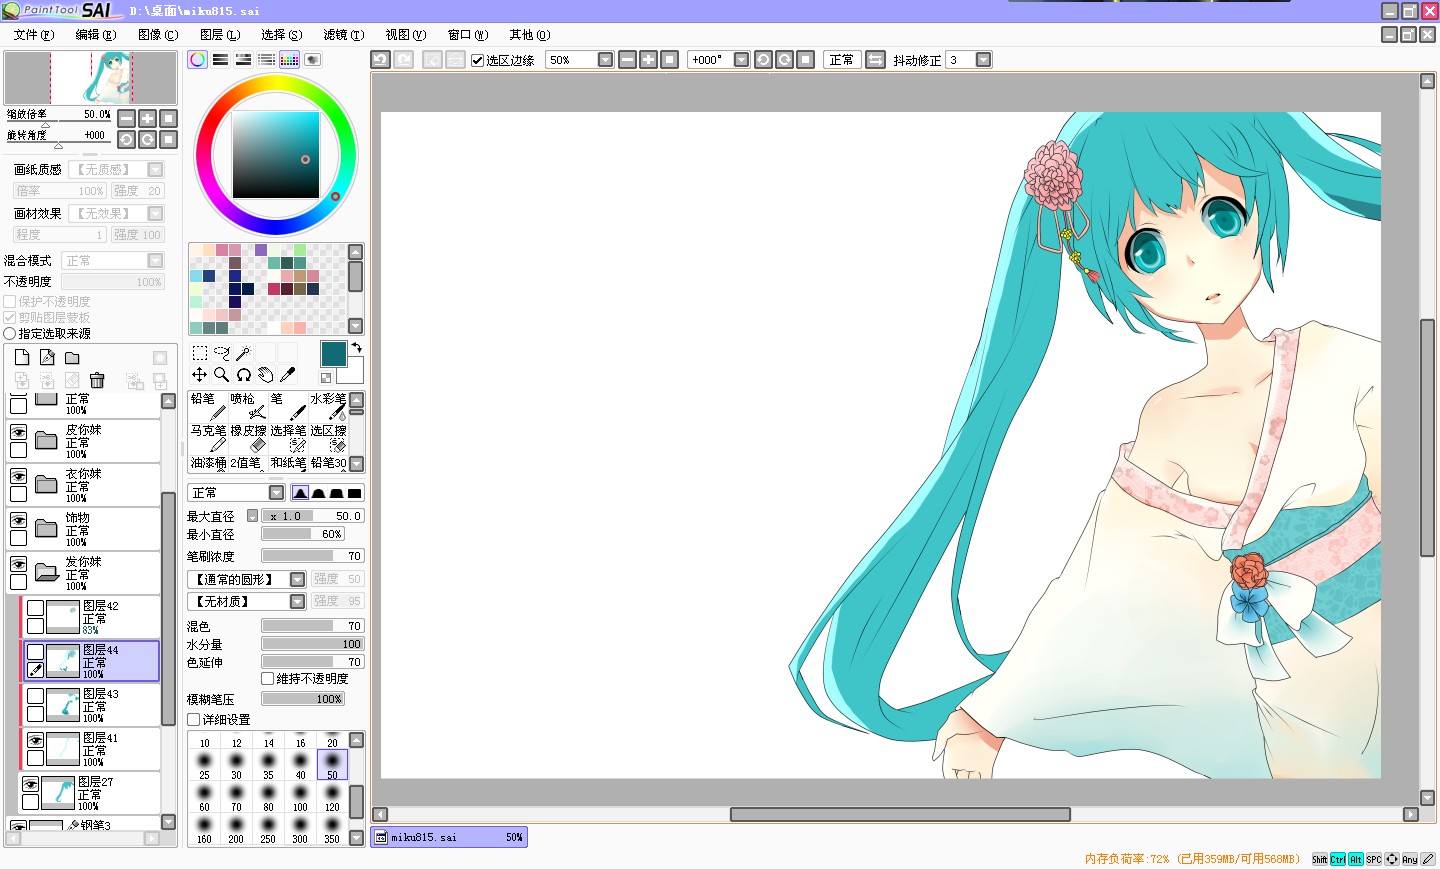Toggle 选区边缘 selection edge checkbox
This screenshot has width=1440, height=869.
478,60
